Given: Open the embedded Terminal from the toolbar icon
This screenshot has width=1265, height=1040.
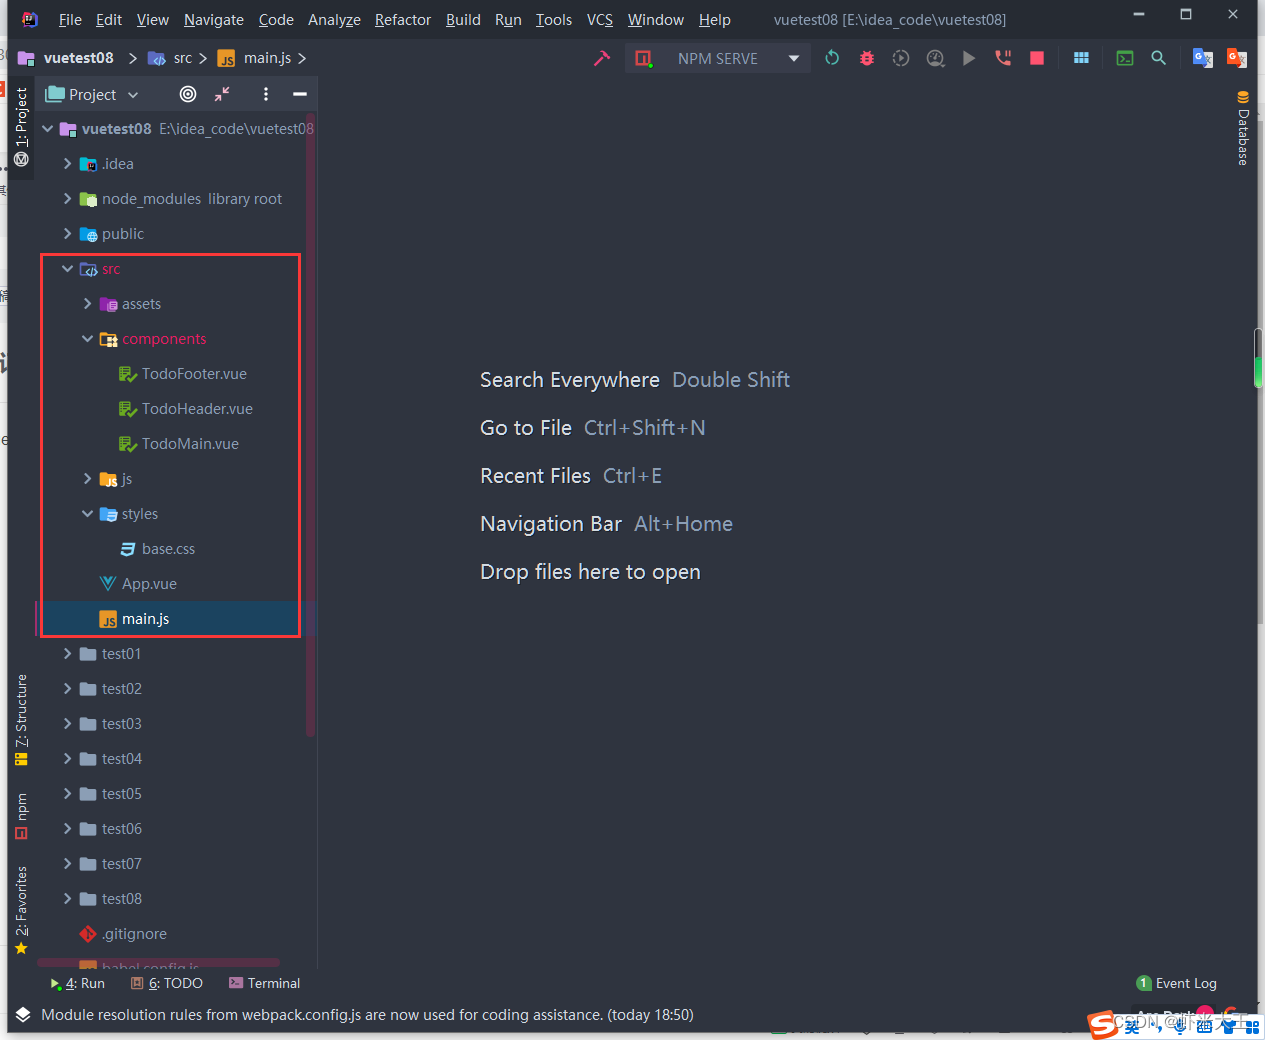Looking at the screenshot, I should (x=1124, y=58).
